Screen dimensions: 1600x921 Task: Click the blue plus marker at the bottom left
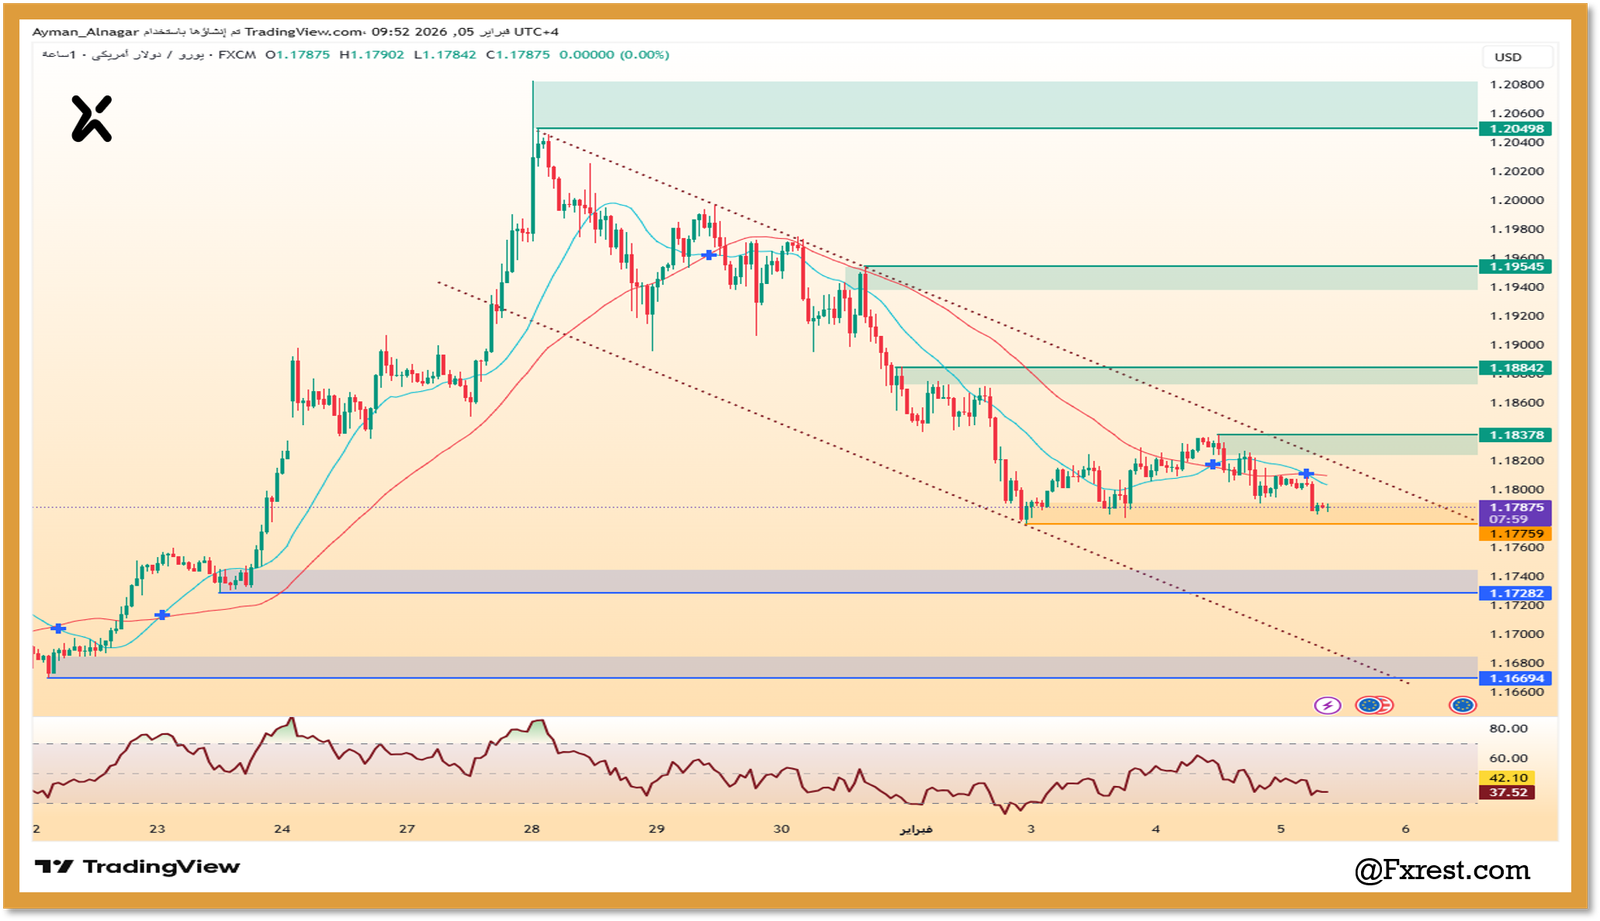click(58, 628)
